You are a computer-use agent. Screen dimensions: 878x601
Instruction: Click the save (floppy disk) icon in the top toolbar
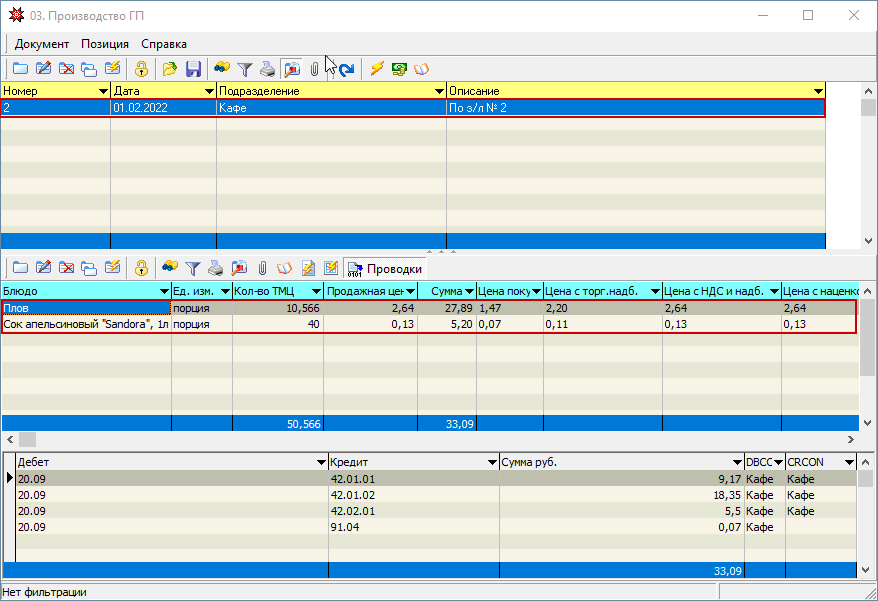[194, 69]
